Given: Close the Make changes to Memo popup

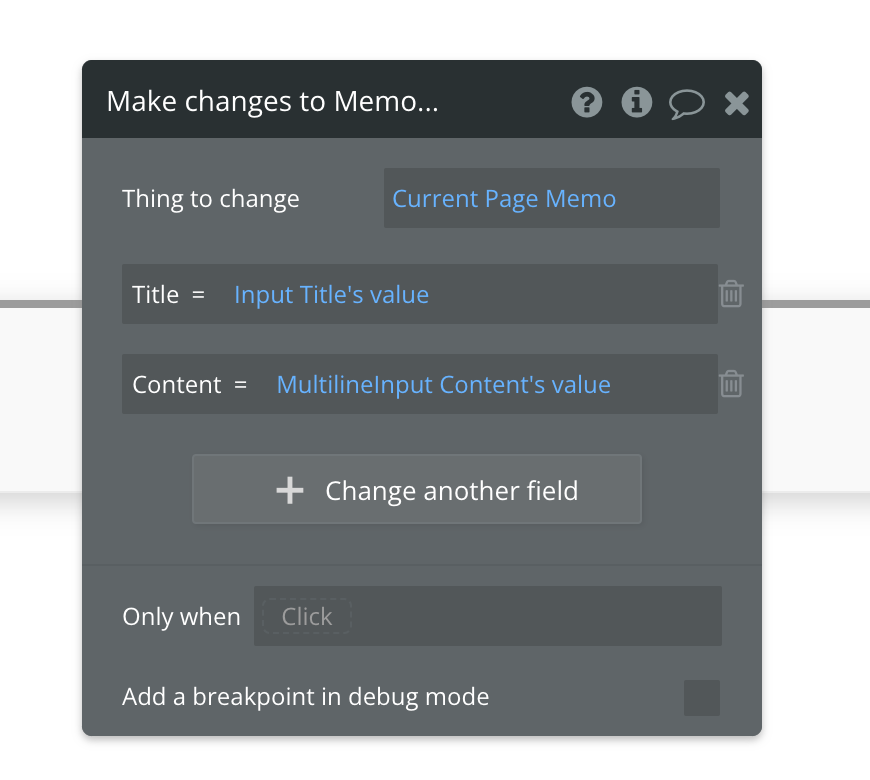Looking at the screenshot, I should (737, 102).
